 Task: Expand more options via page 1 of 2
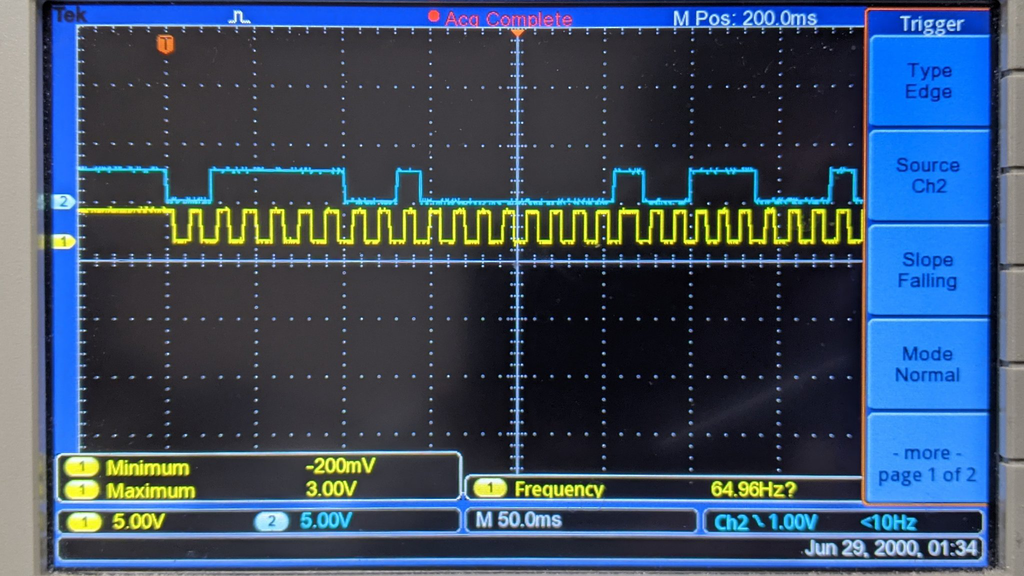tap(928, 462)
